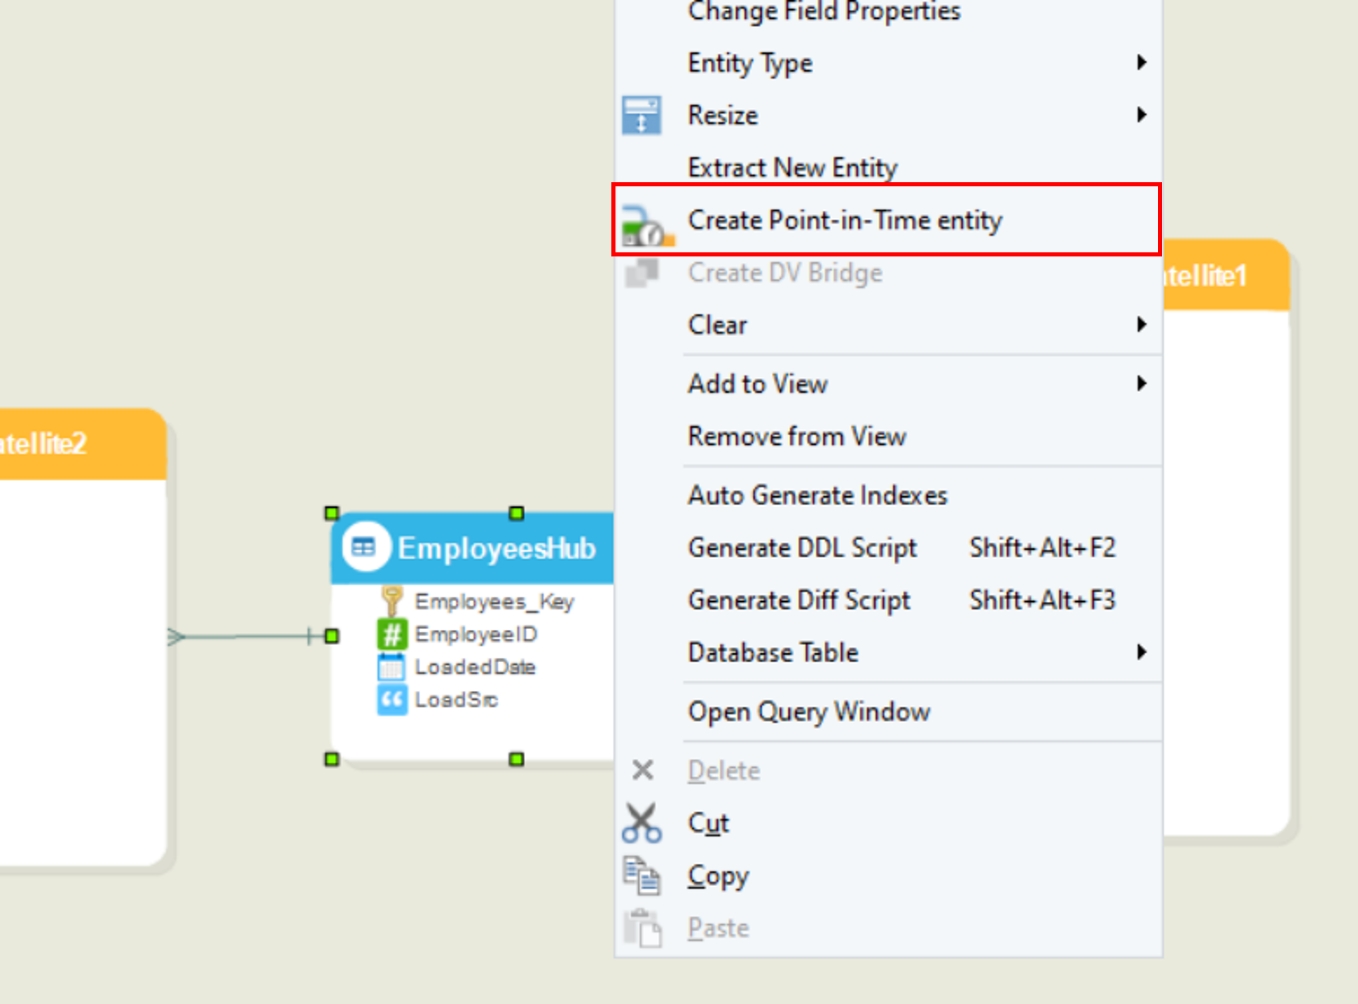Click the EmployeesHub table header icon

364,547
